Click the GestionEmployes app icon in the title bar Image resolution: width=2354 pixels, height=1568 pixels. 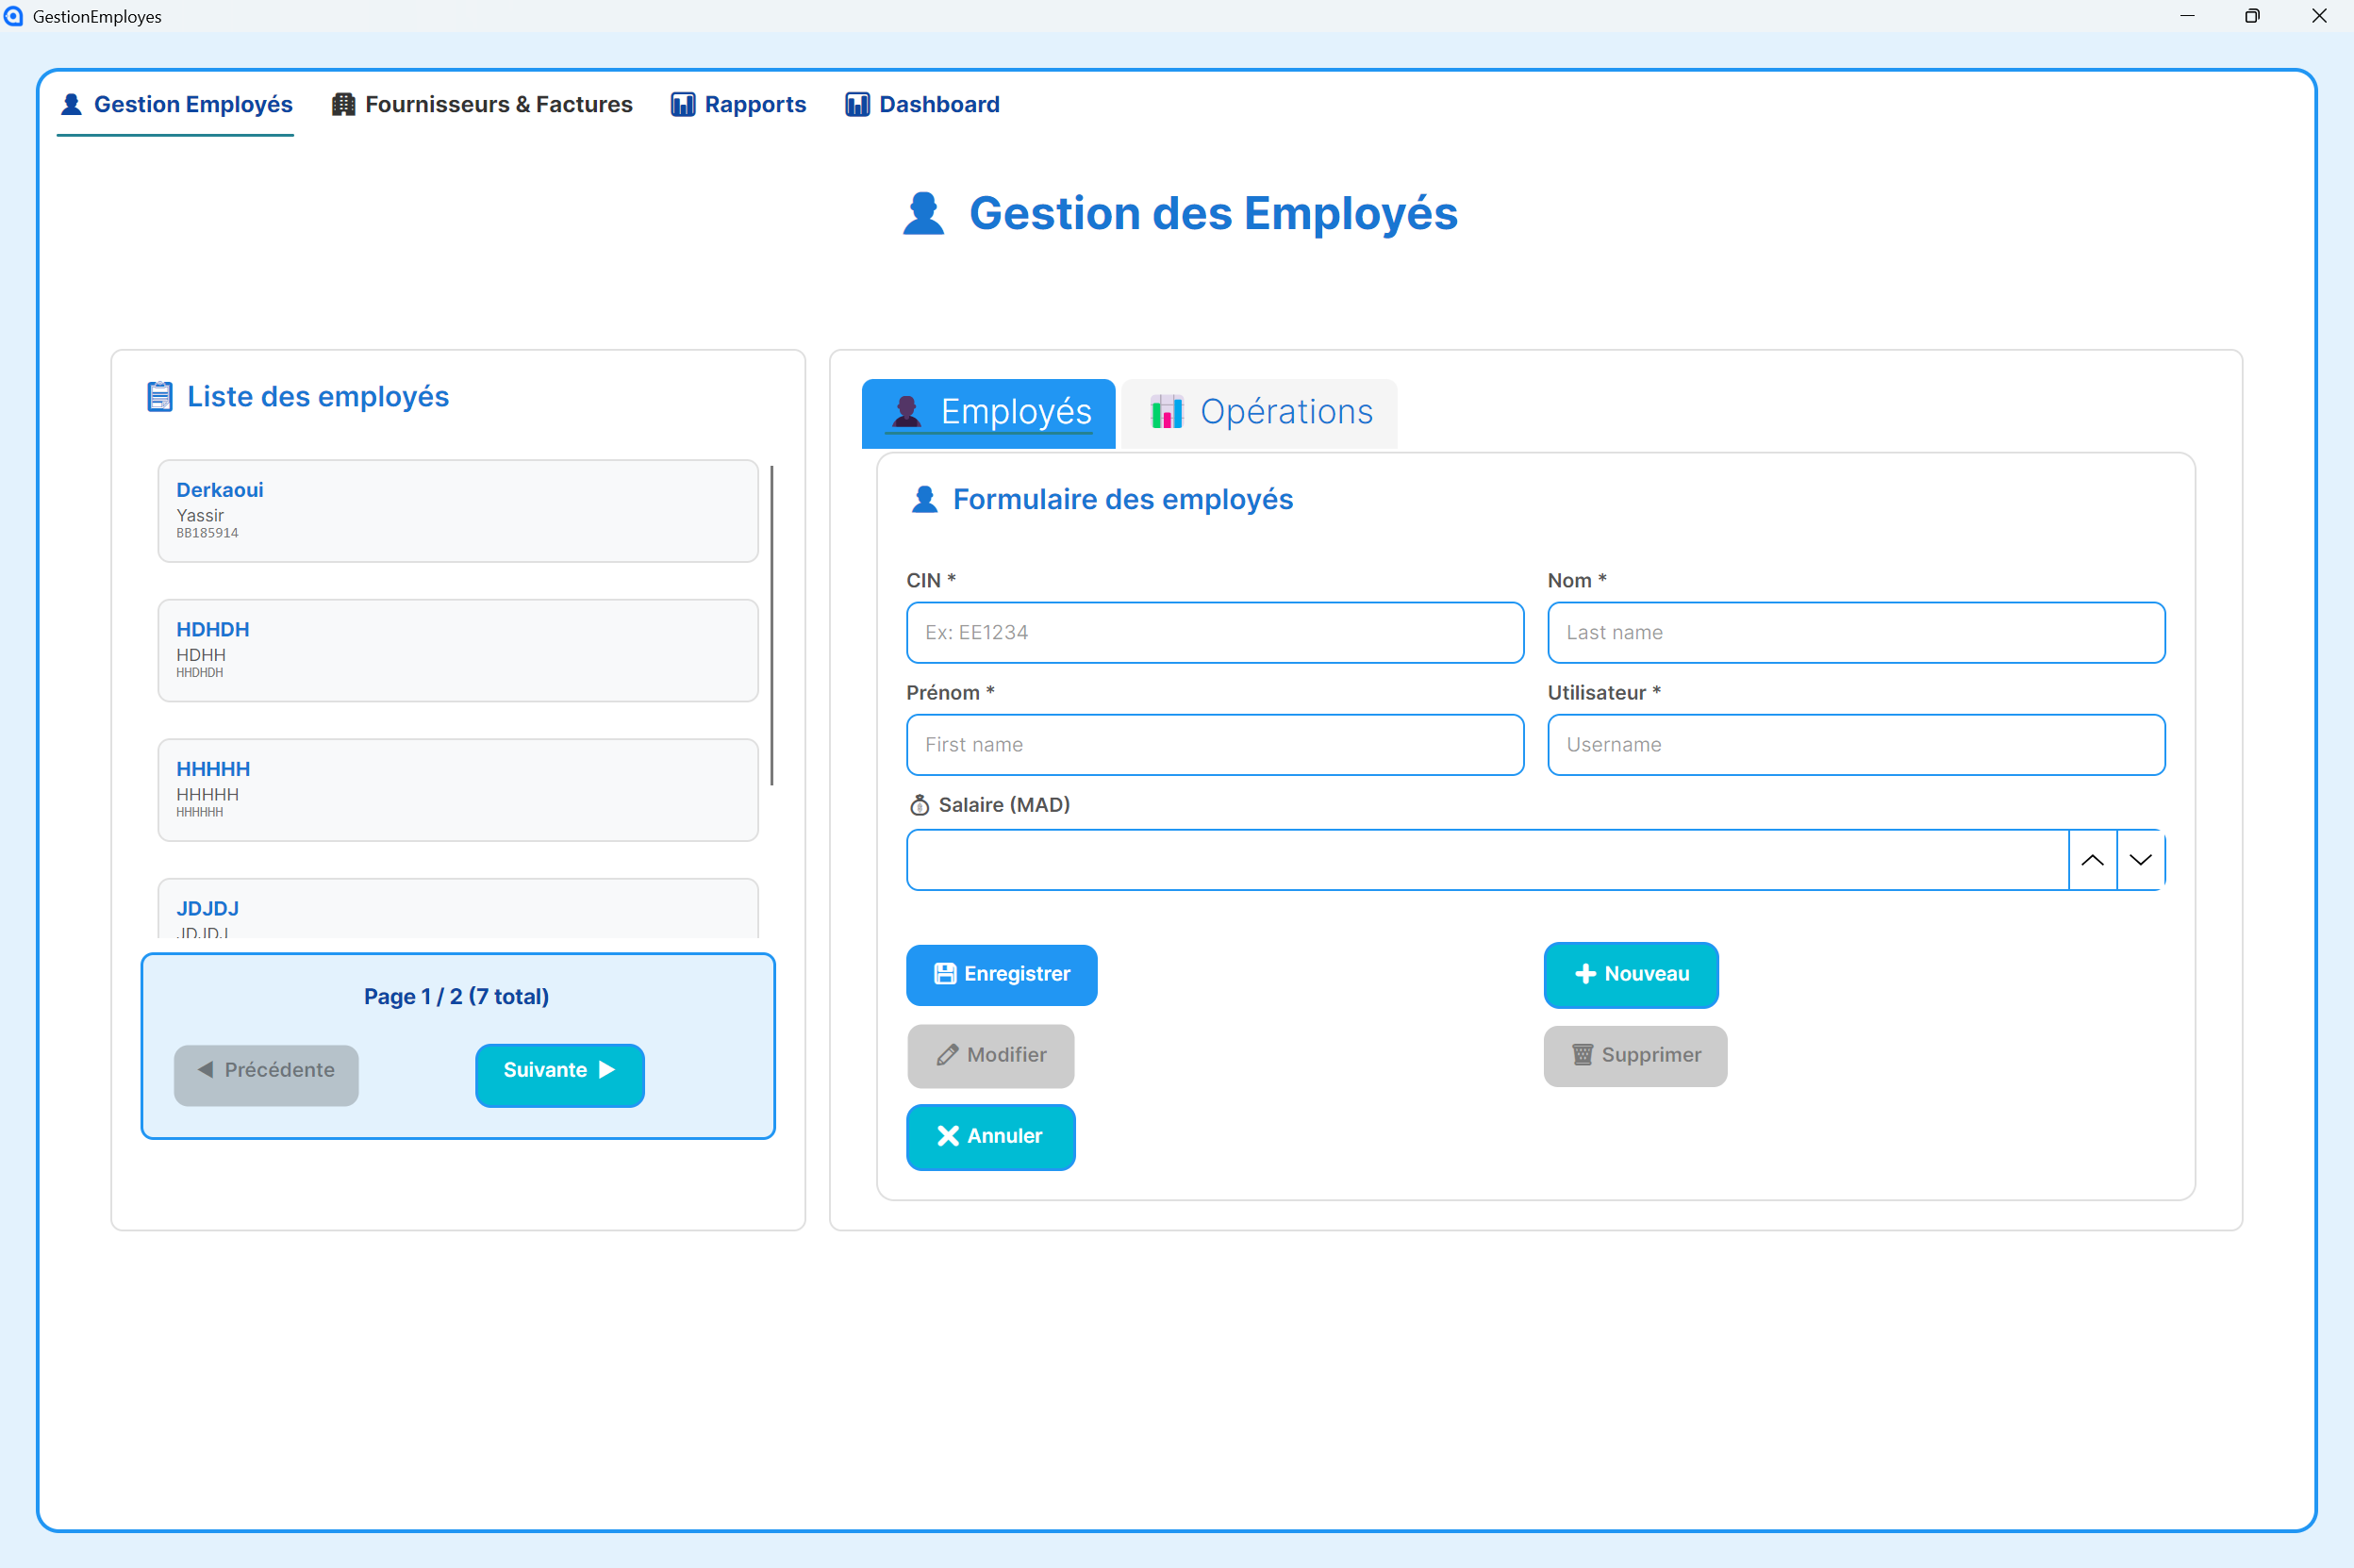13,15
